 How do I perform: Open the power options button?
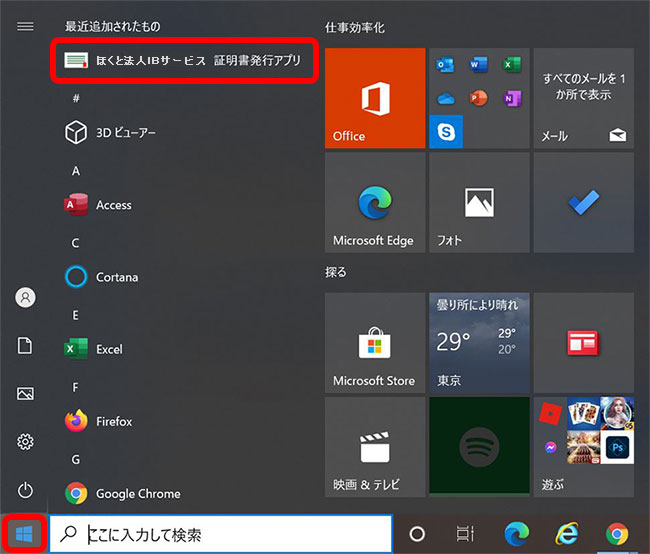(x=26, y=490)
